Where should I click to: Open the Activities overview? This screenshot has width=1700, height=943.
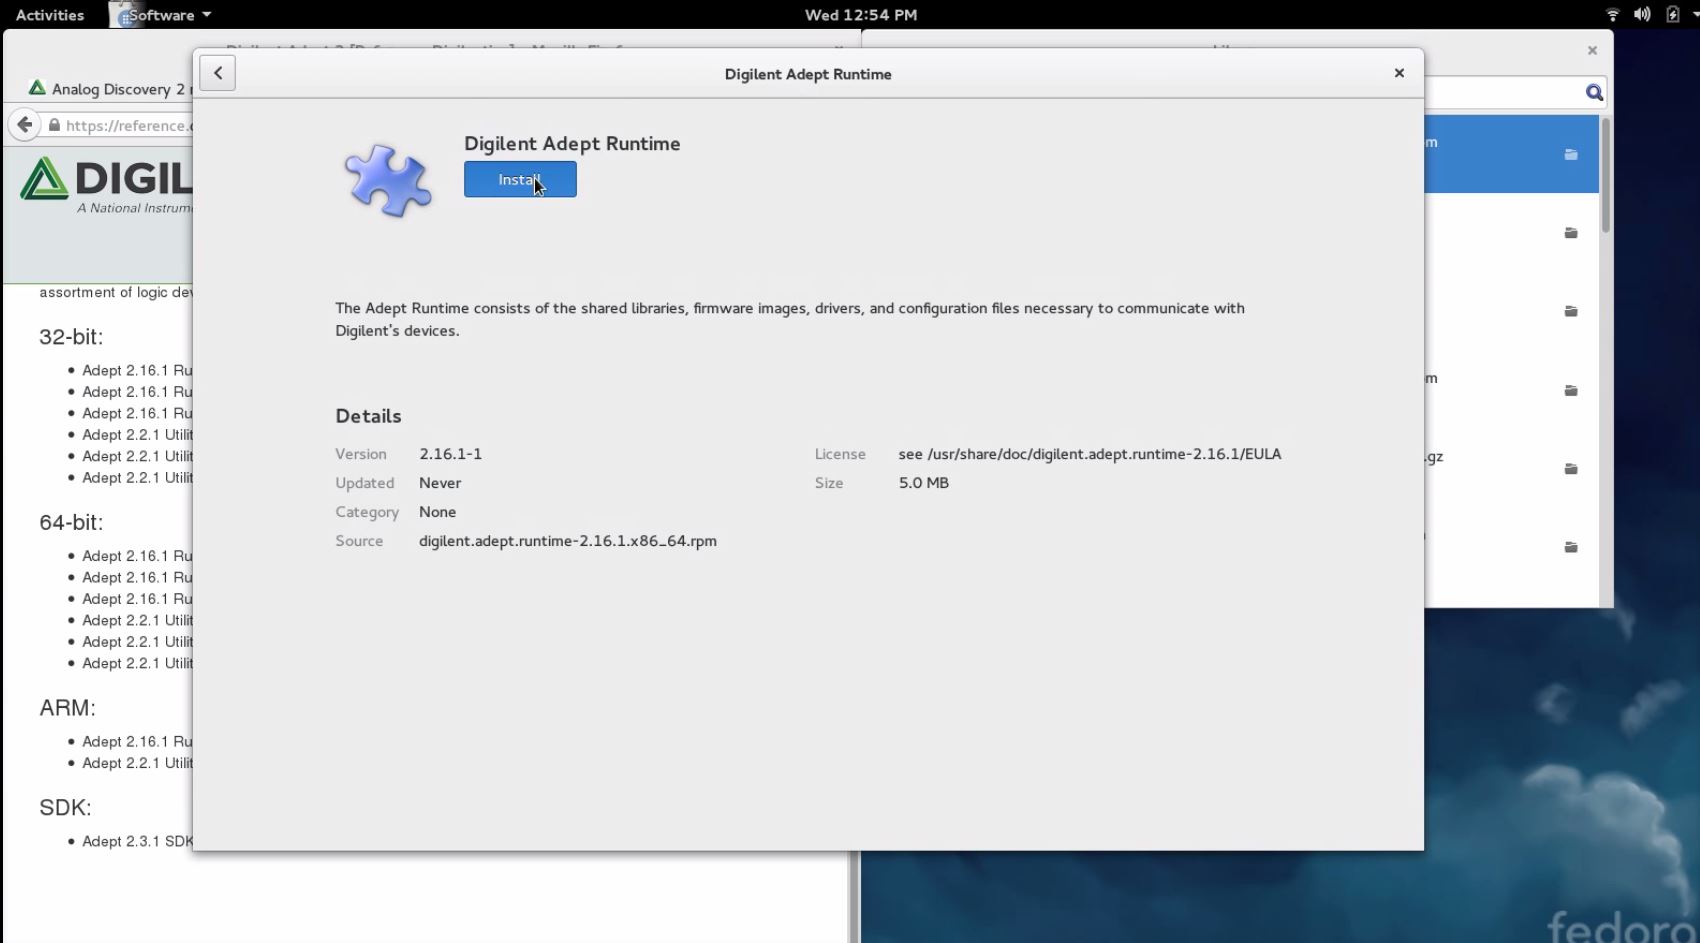coord(50,15)
